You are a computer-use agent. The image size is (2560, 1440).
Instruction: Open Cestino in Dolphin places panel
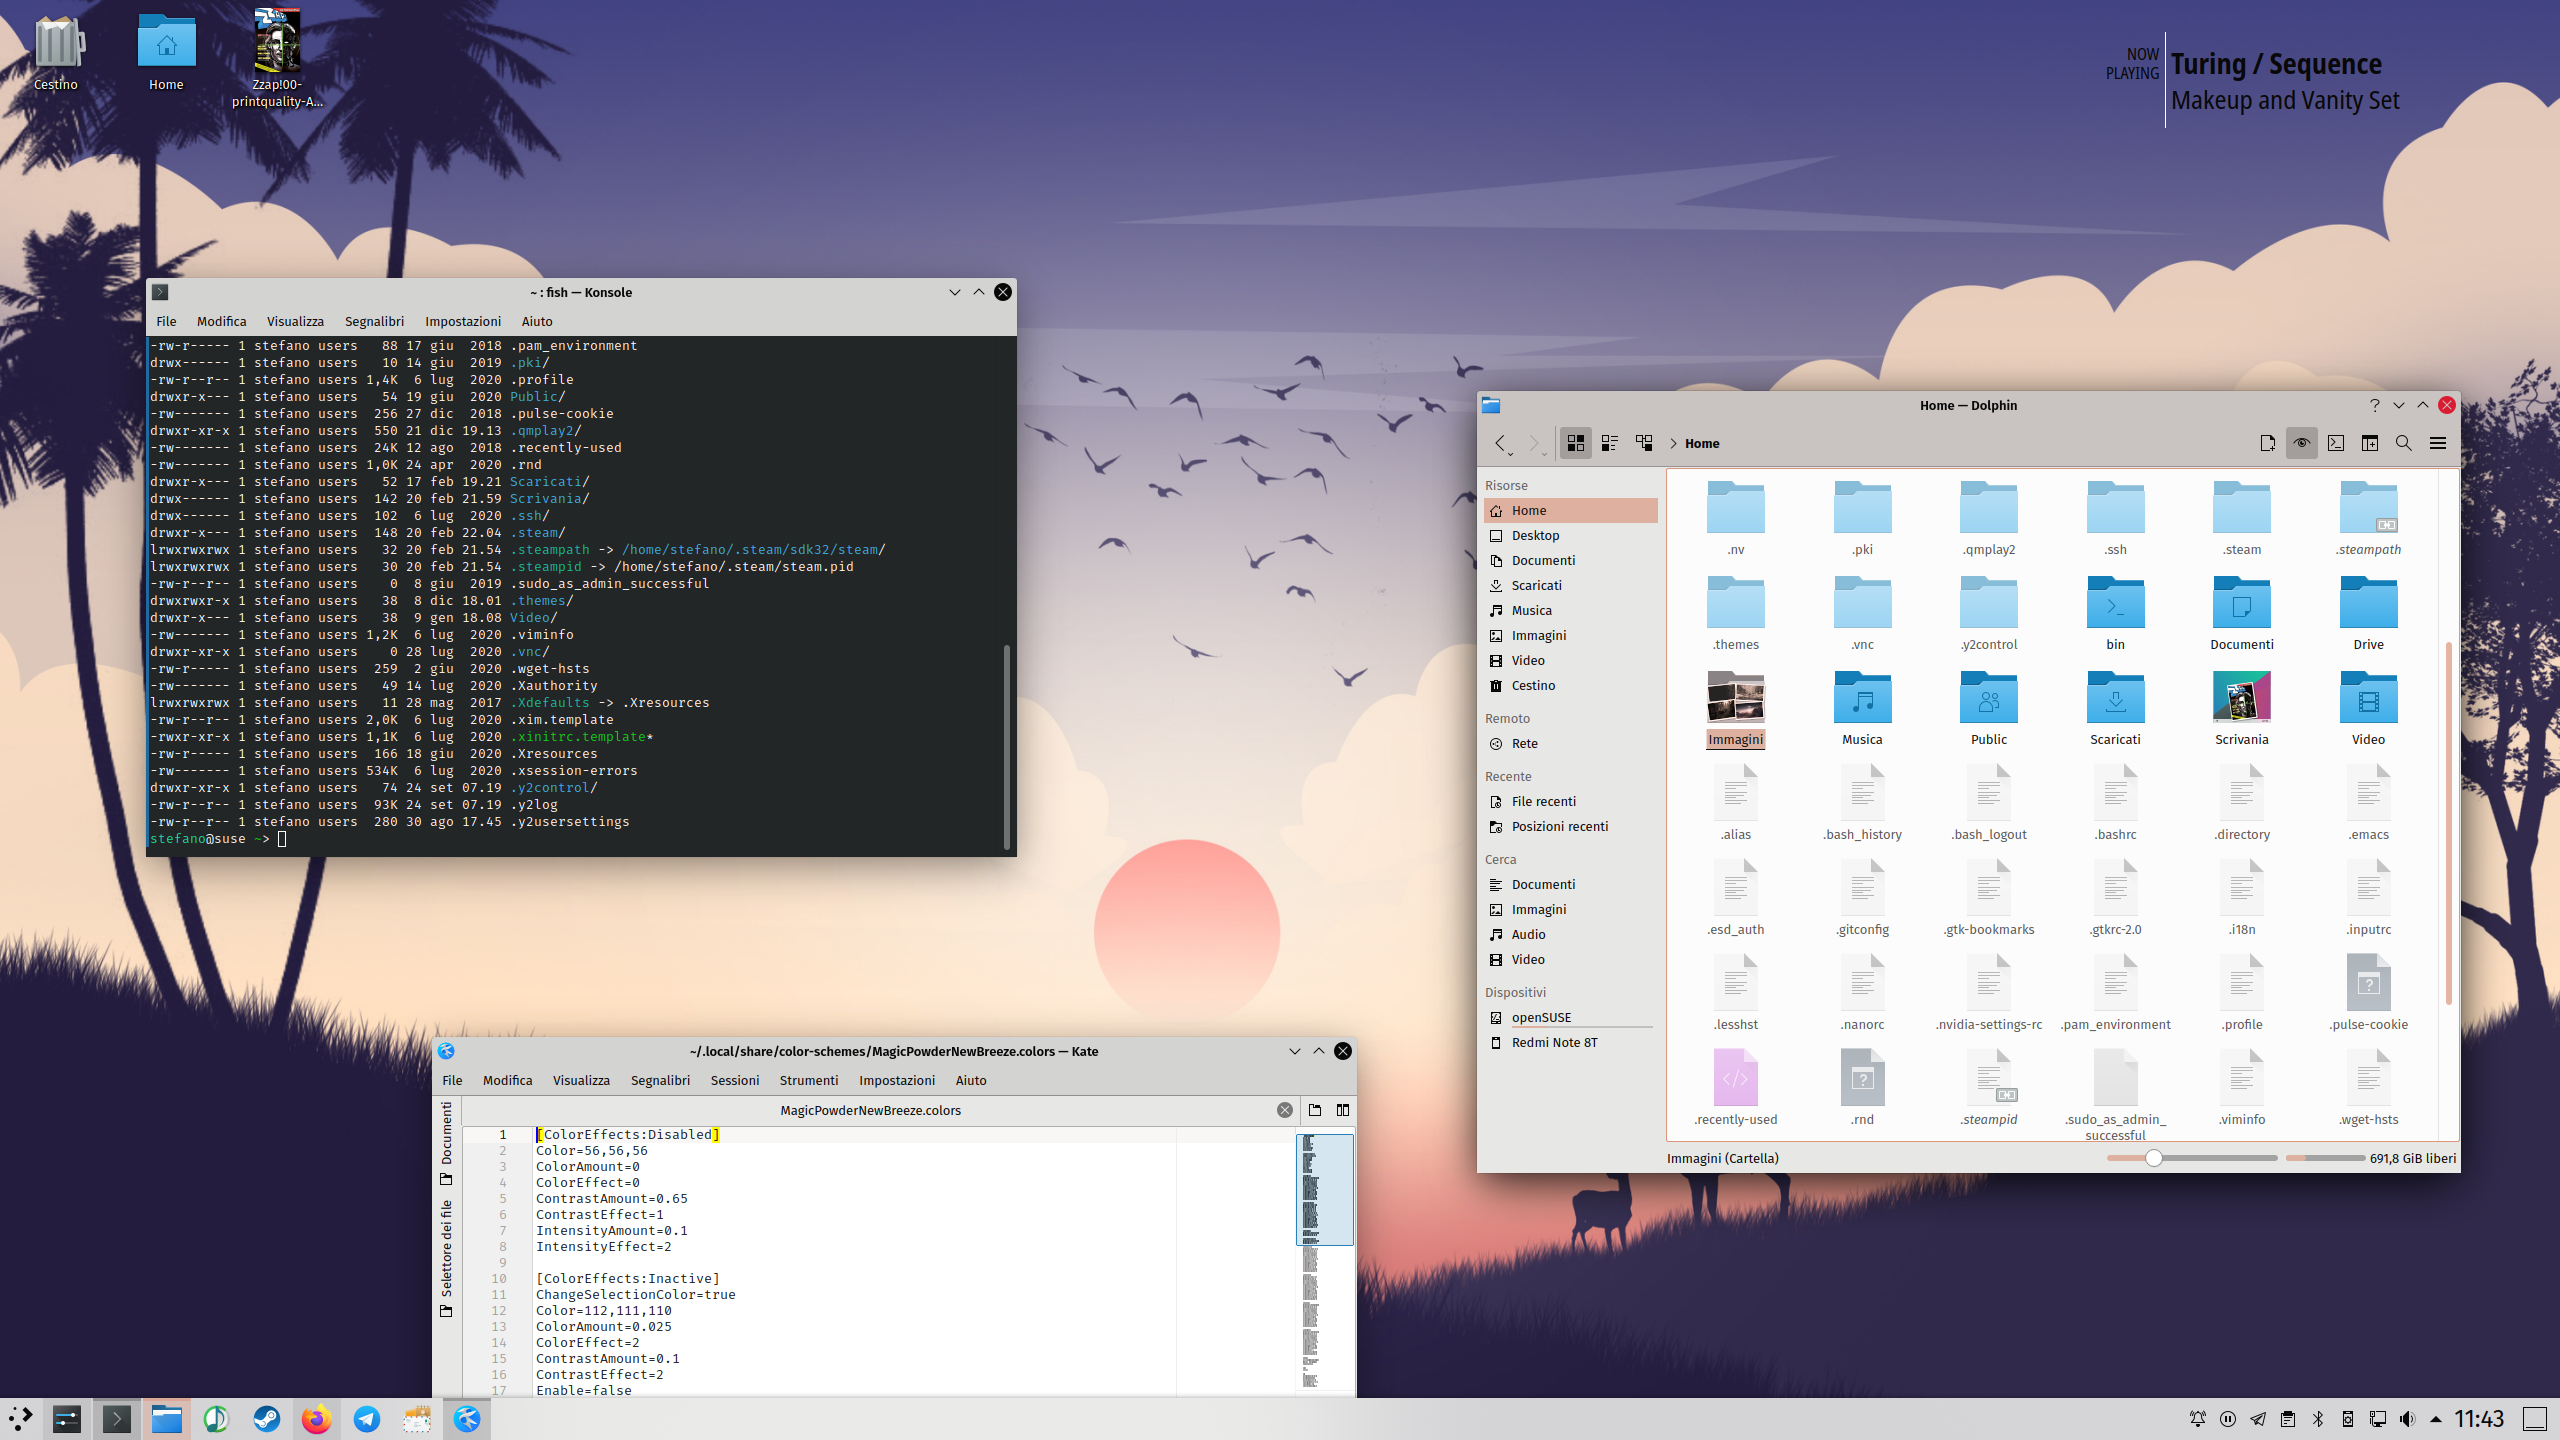[1570, 685]
